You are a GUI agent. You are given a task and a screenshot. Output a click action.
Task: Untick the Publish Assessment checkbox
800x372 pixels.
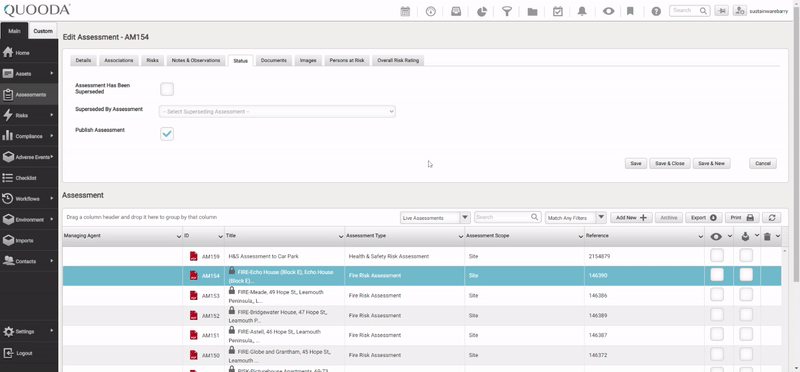coord(167,134)
